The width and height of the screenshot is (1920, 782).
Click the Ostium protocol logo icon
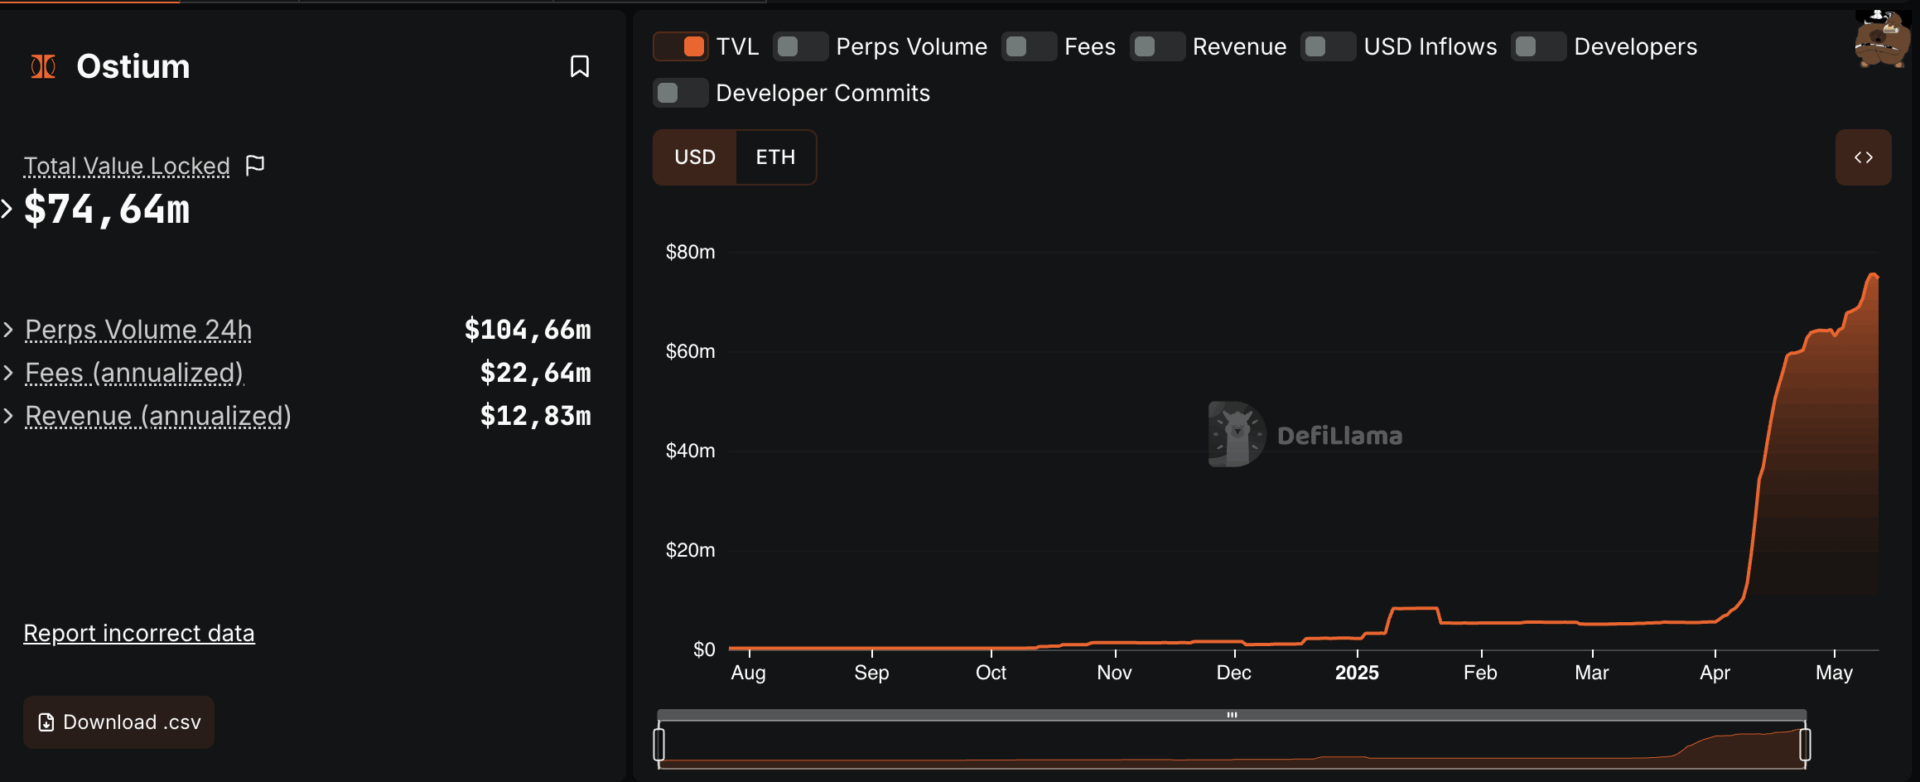pyautogui.click(x=43, y=67)
